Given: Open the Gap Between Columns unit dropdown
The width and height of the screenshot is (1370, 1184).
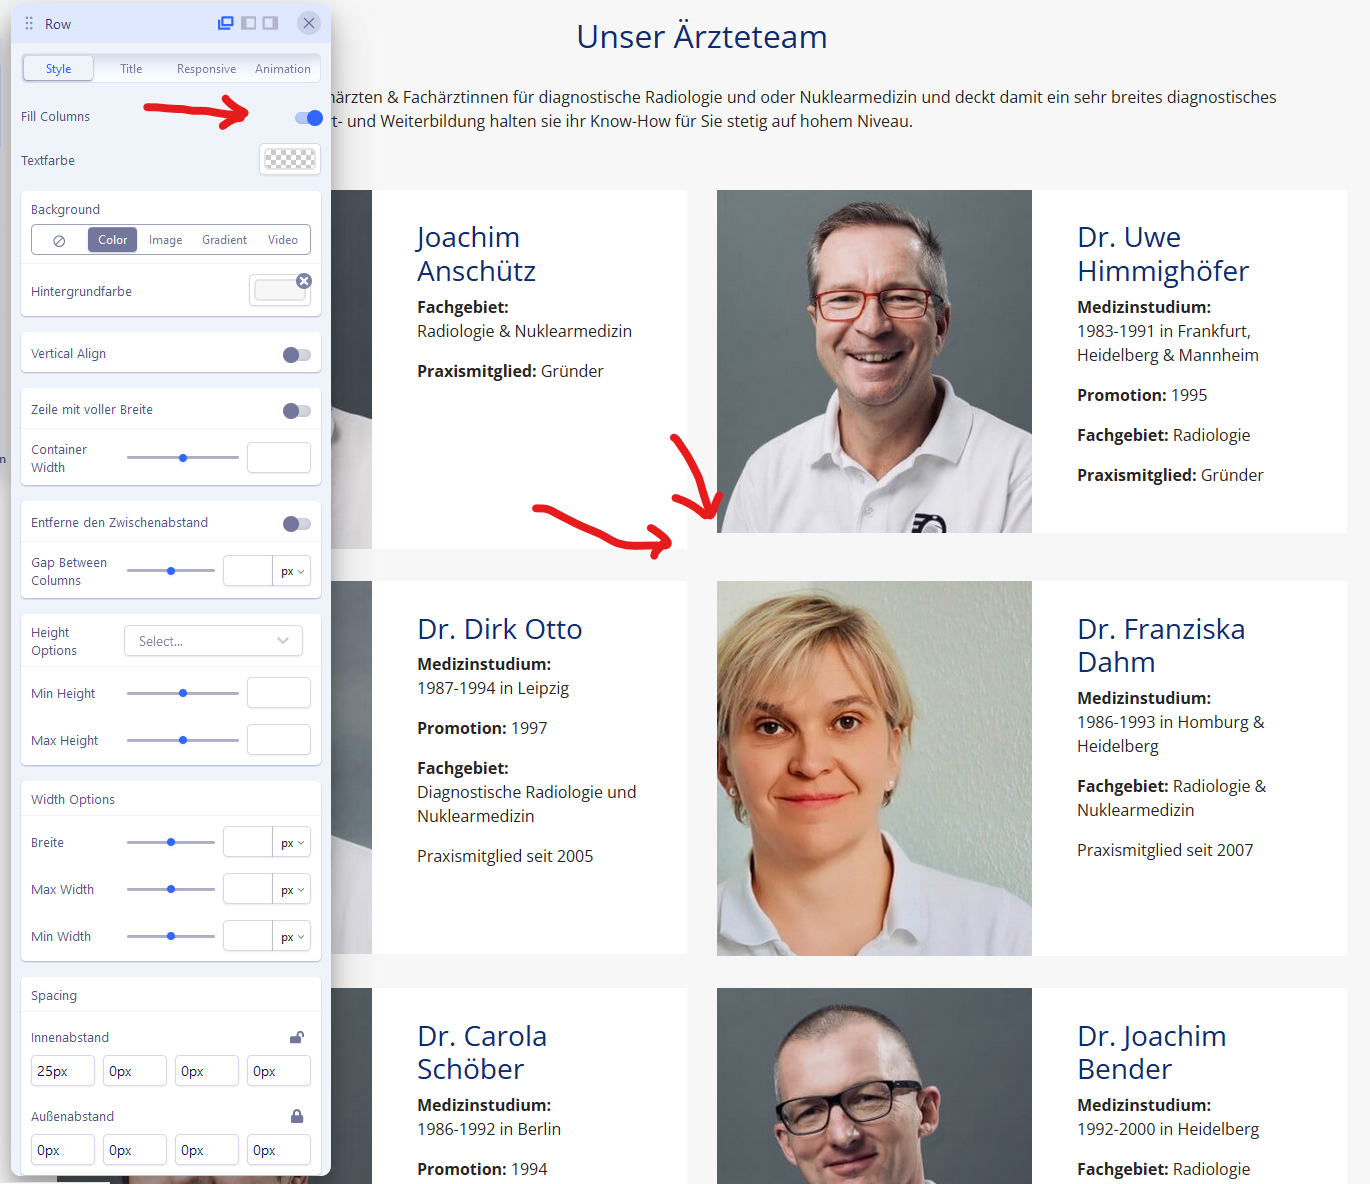Looking at the screenshot, I should (292, 571).
